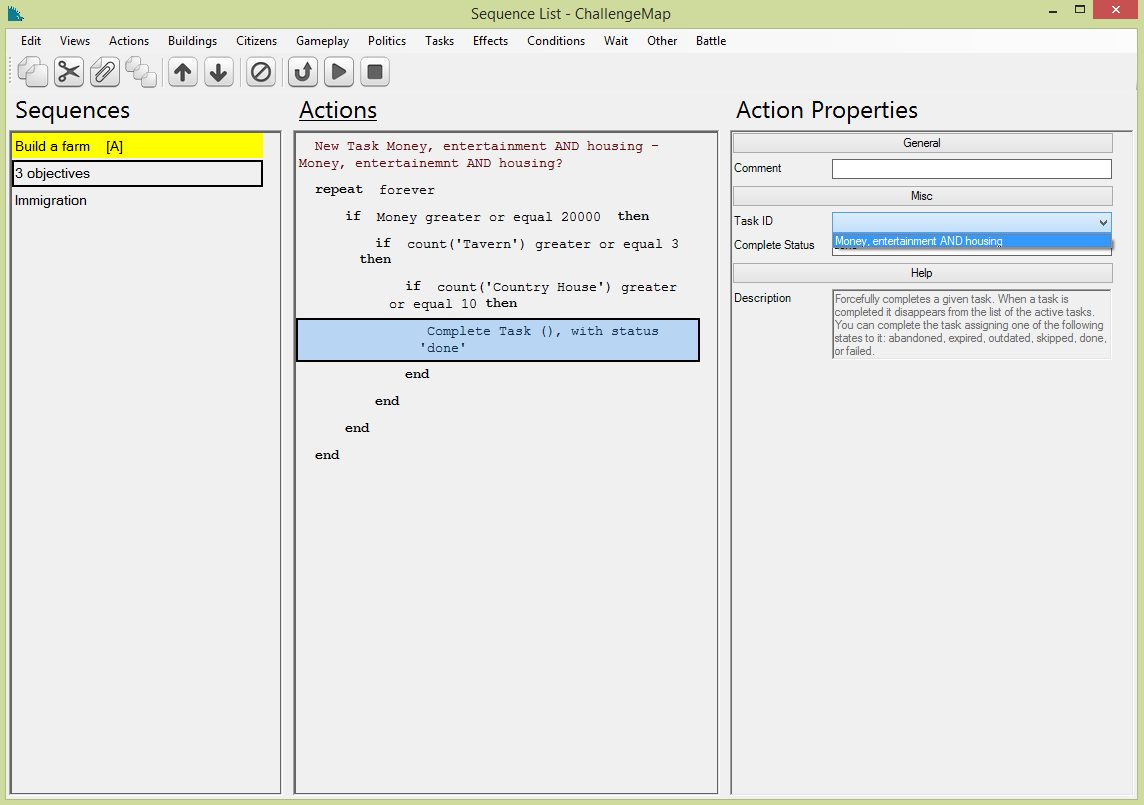
Task: Click the Help section header button
Action: coord(922,273)
